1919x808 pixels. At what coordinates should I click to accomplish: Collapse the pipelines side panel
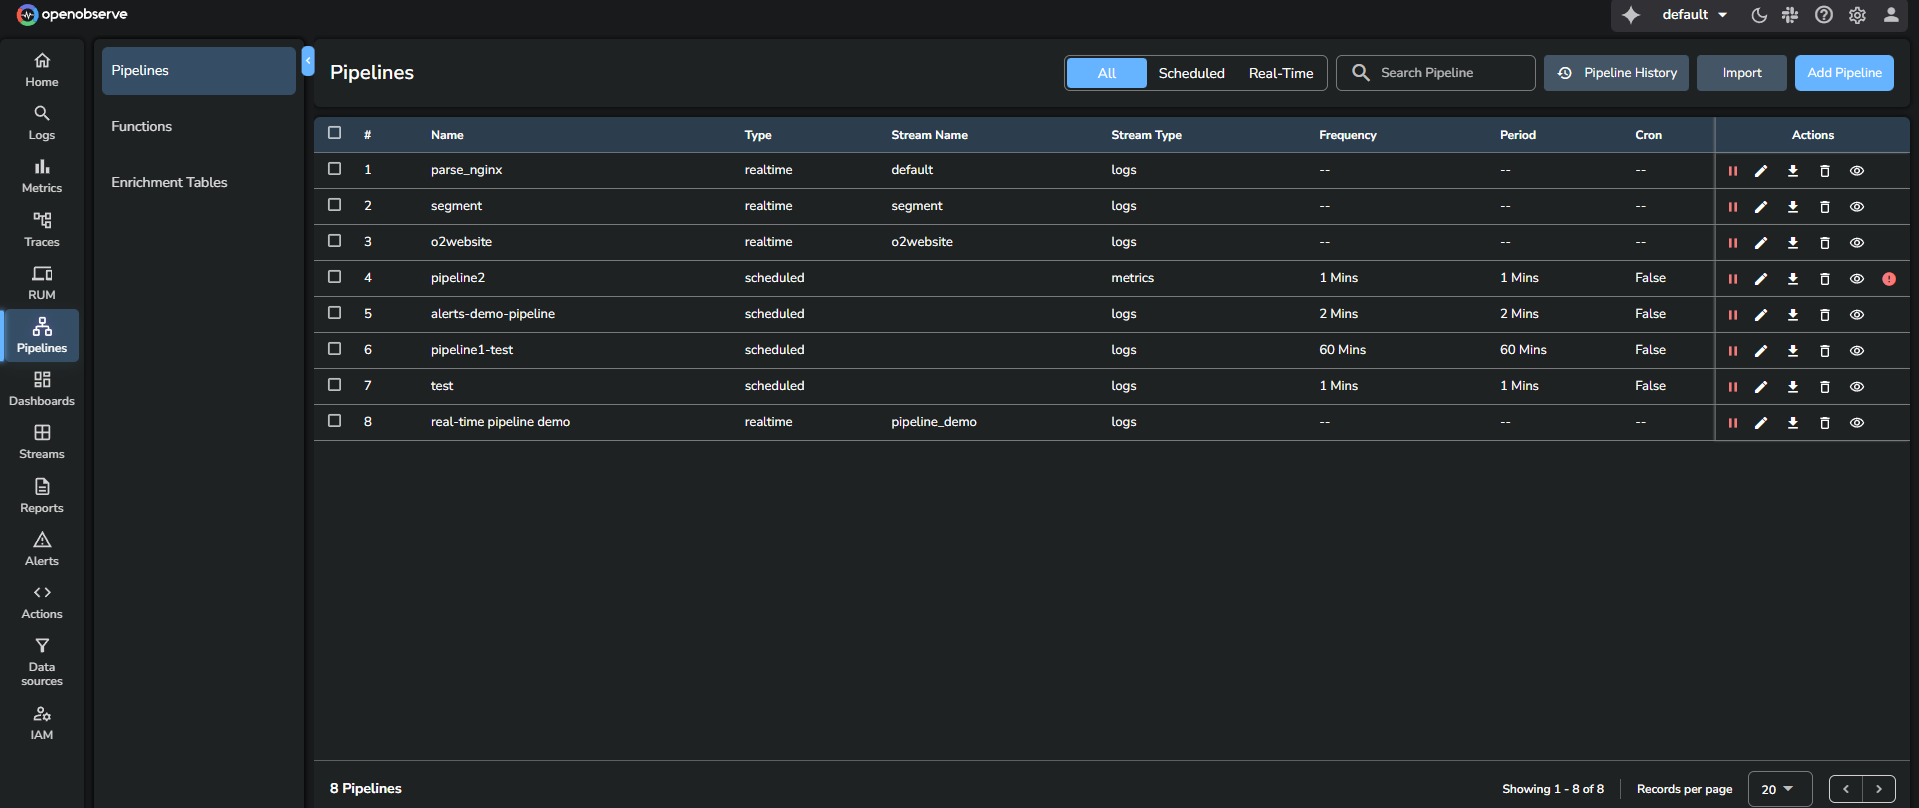pyautogui.click(x=308, y=61)
